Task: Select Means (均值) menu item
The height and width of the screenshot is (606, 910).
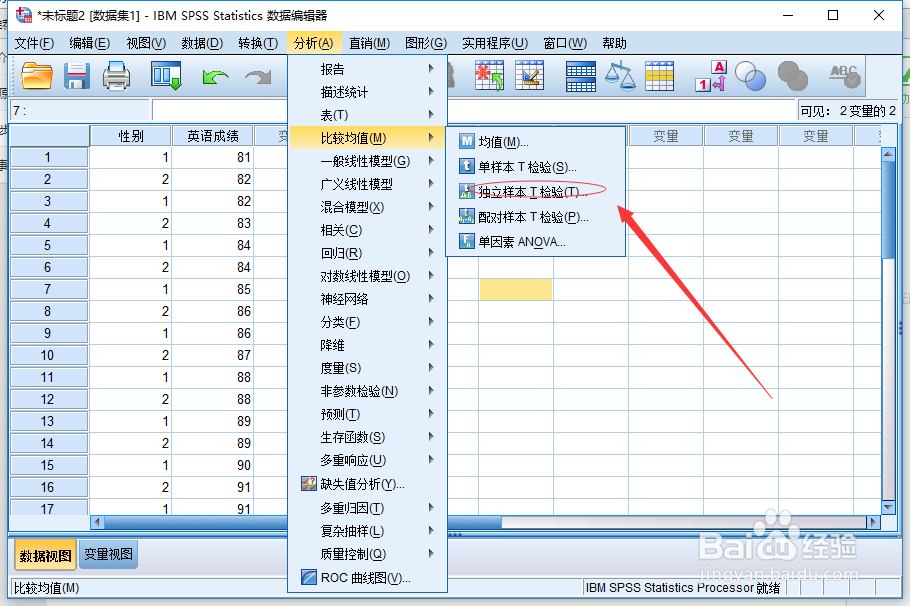Action: [x=536, y=142]
